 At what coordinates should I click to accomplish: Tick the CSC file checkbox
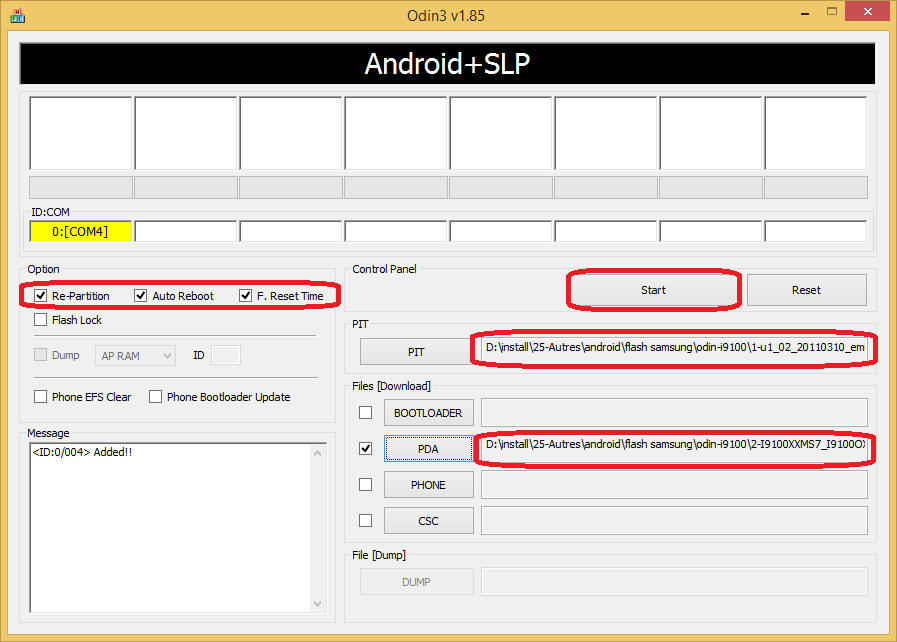point(366,520)
